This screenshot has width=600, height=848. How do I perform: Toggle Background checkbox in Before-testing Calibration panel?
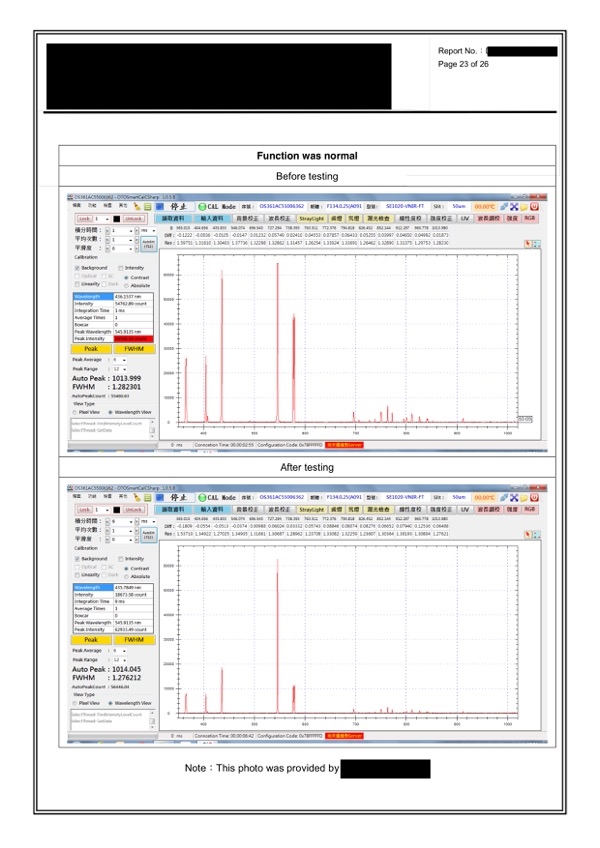(x=77, y=268)
